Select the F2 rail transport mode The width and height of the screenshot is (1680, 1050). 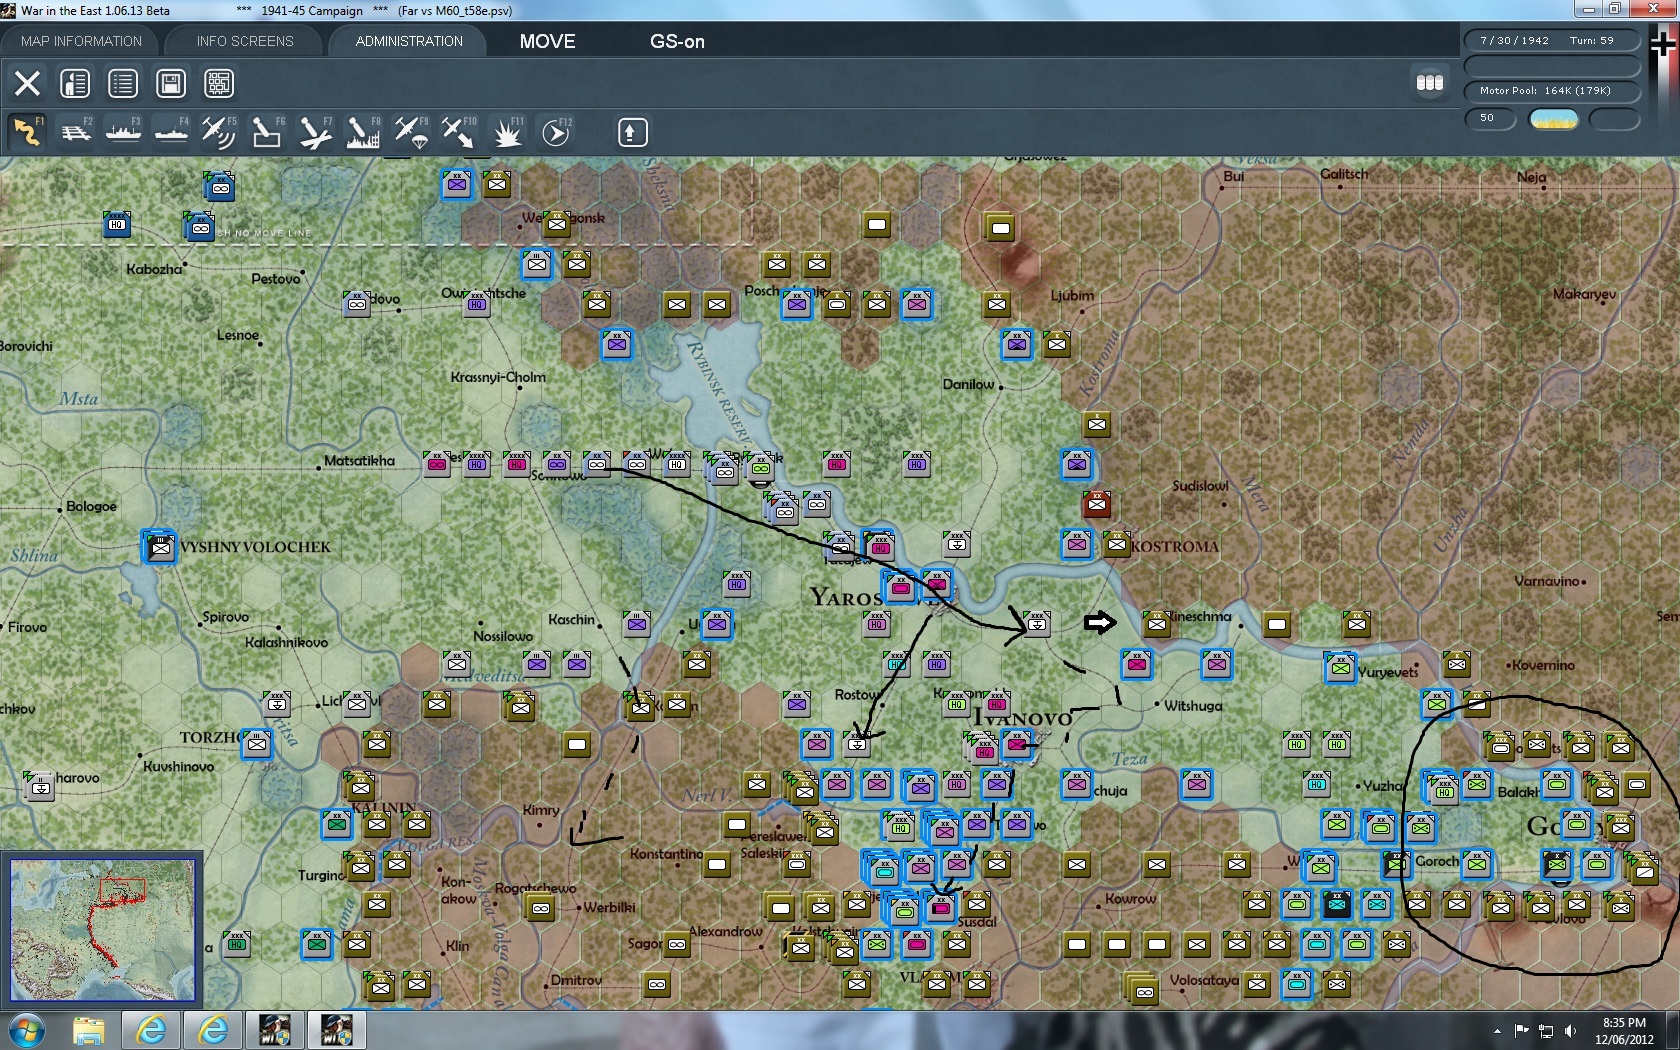click(x=75, y=132)
